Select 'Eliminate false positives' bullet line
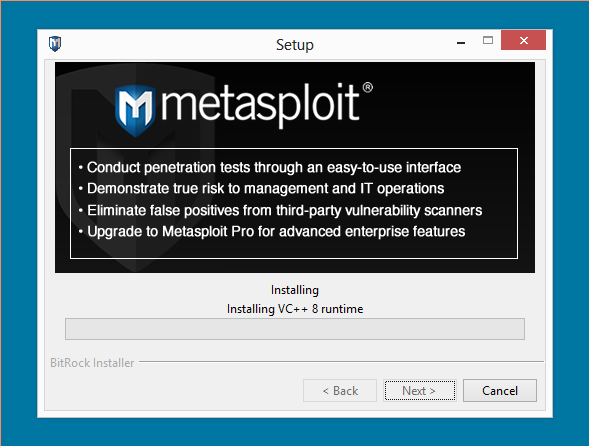 280,210
